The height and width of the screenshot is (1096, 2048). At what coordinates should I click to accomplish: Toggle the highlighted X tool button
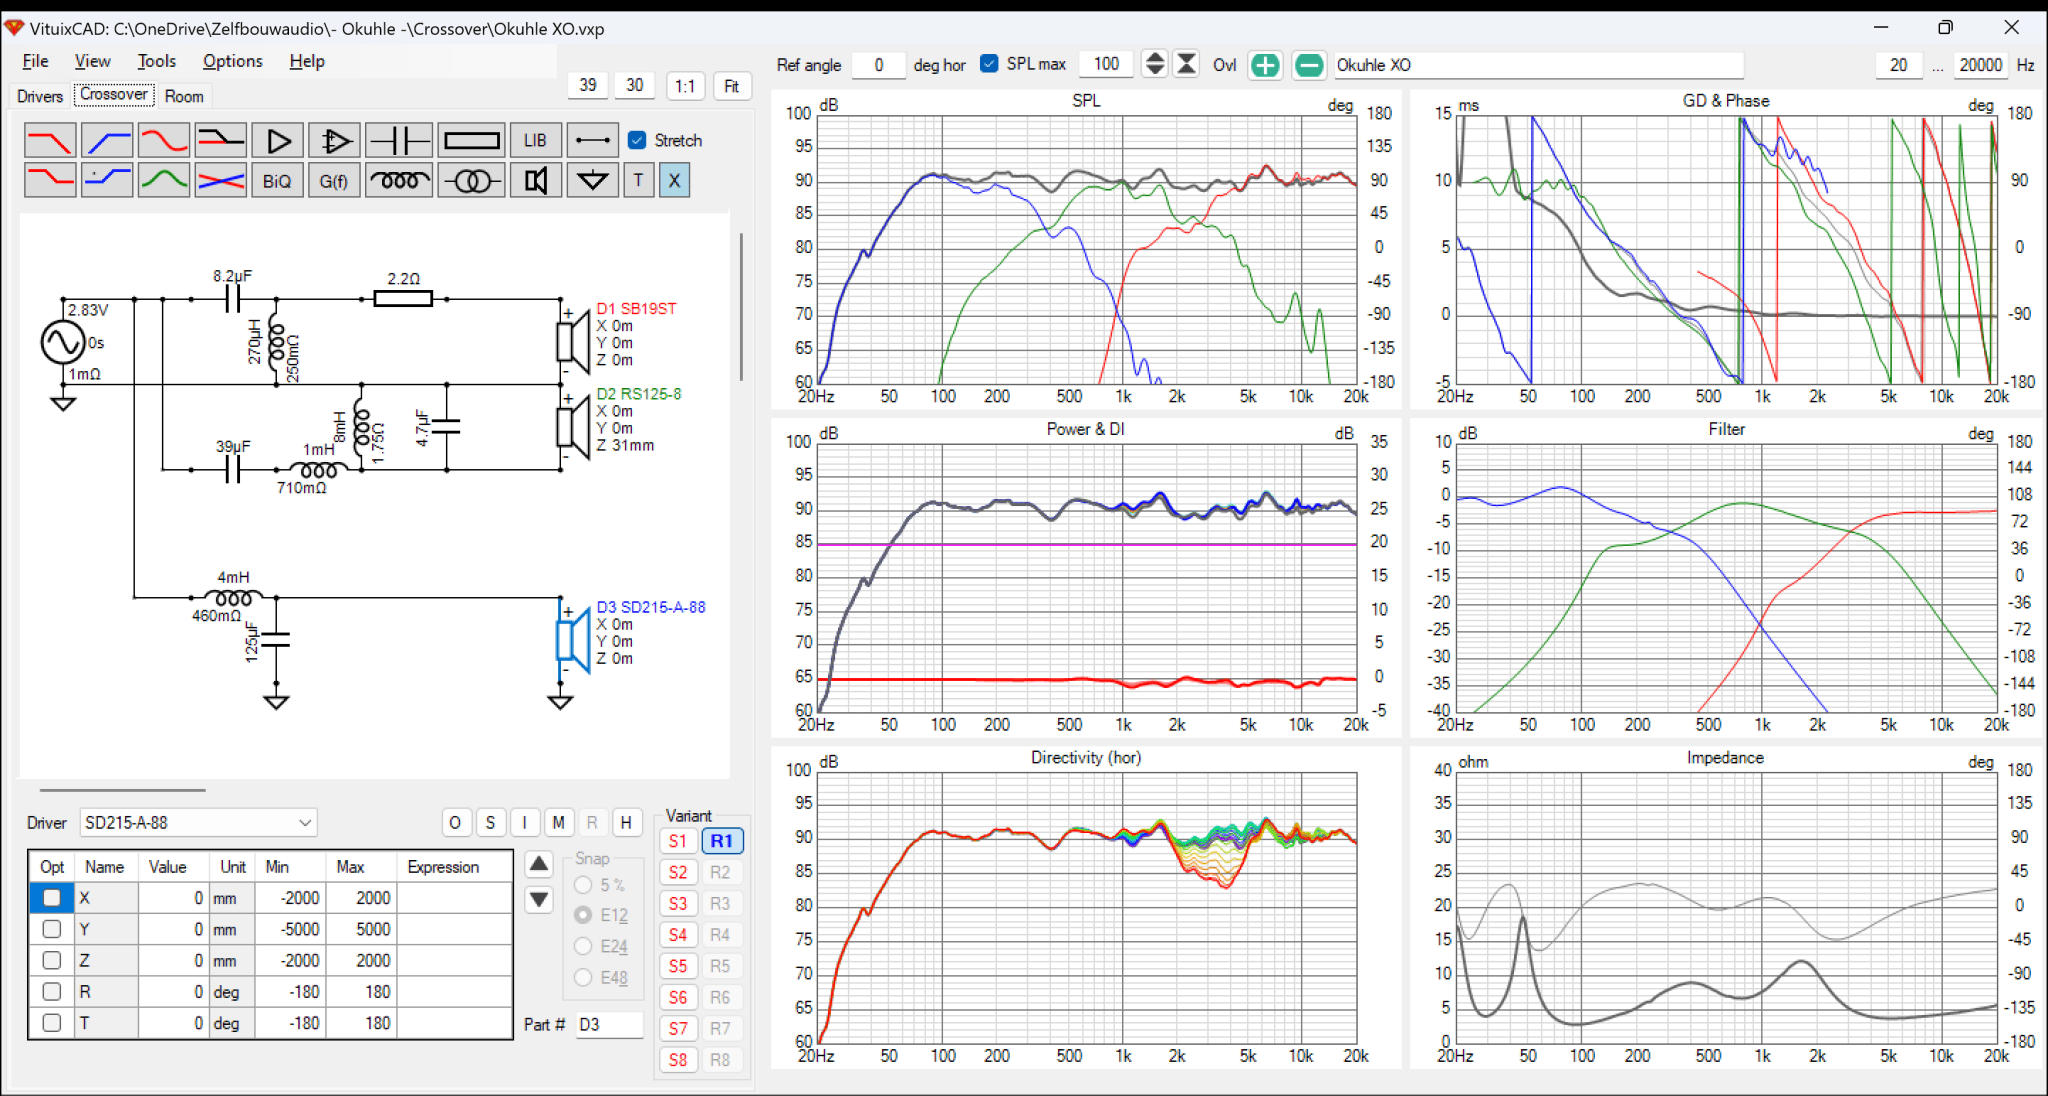point(674,180)
